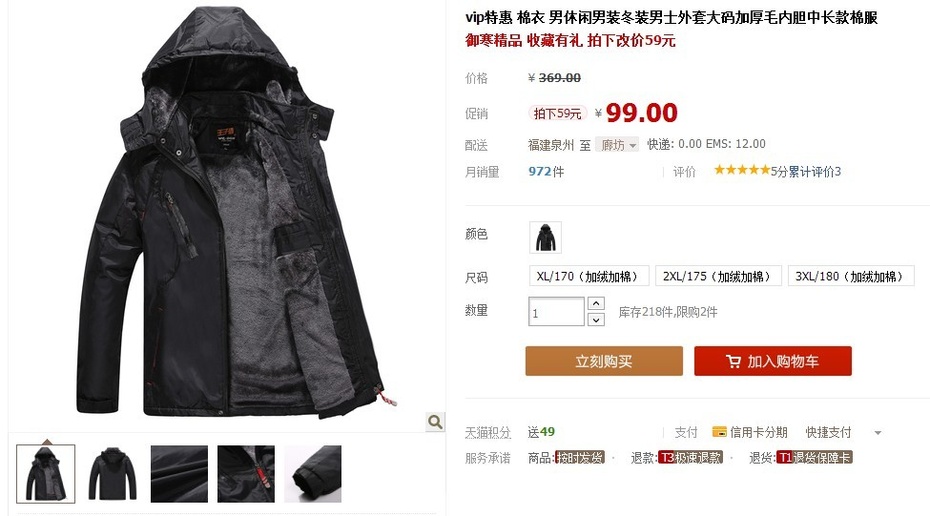Click the T1 return guarantee card badge
This screenshot has height=516, width=930.
814,457
